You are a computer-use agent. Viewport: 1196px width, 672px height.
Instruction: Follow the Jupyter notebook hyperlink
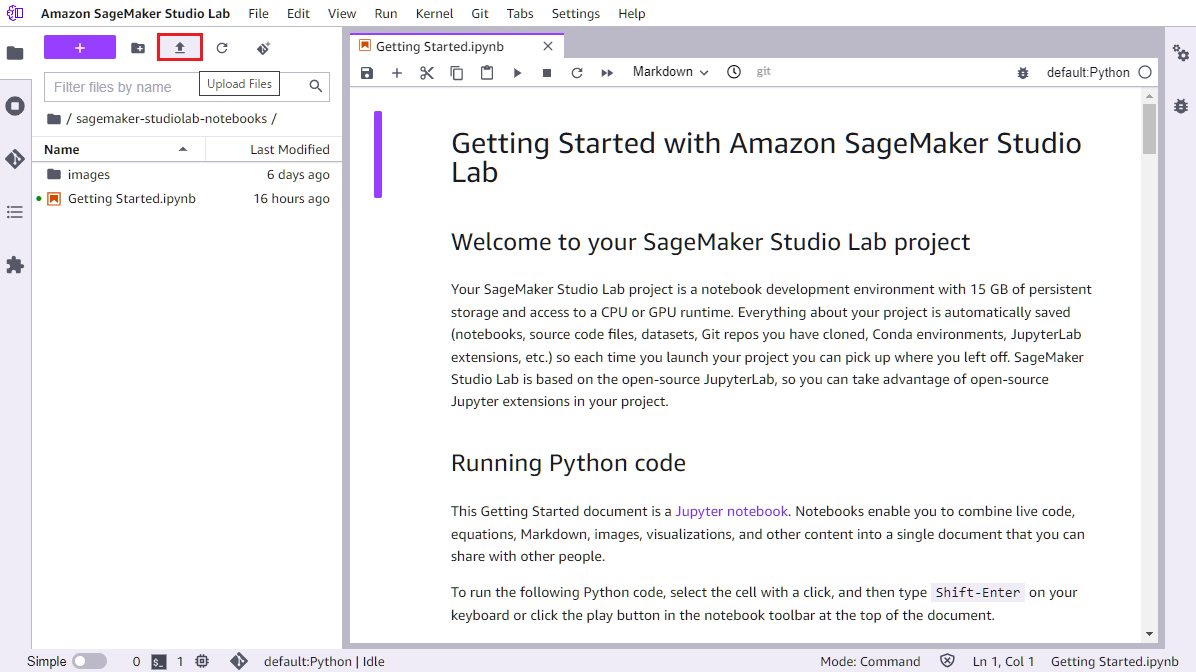731,511
